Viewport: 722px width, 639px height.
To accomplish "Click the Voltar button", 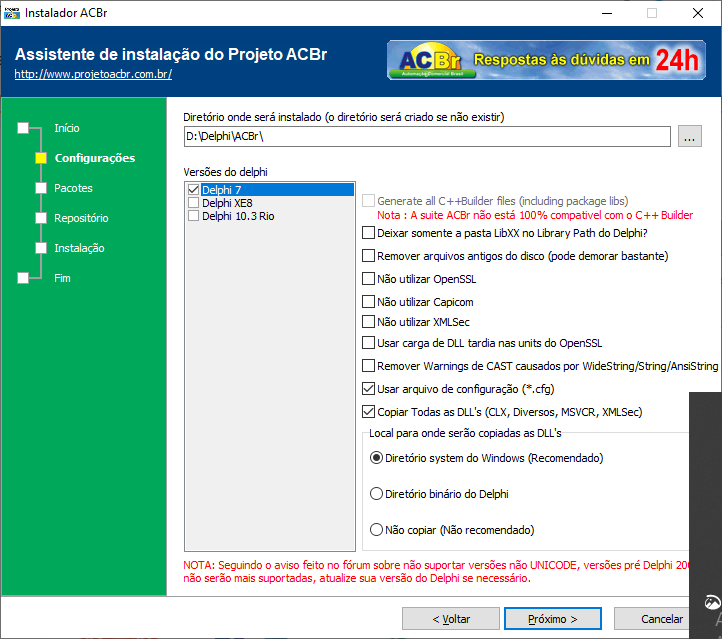I will pyautogui.click(x=451, y=619).
